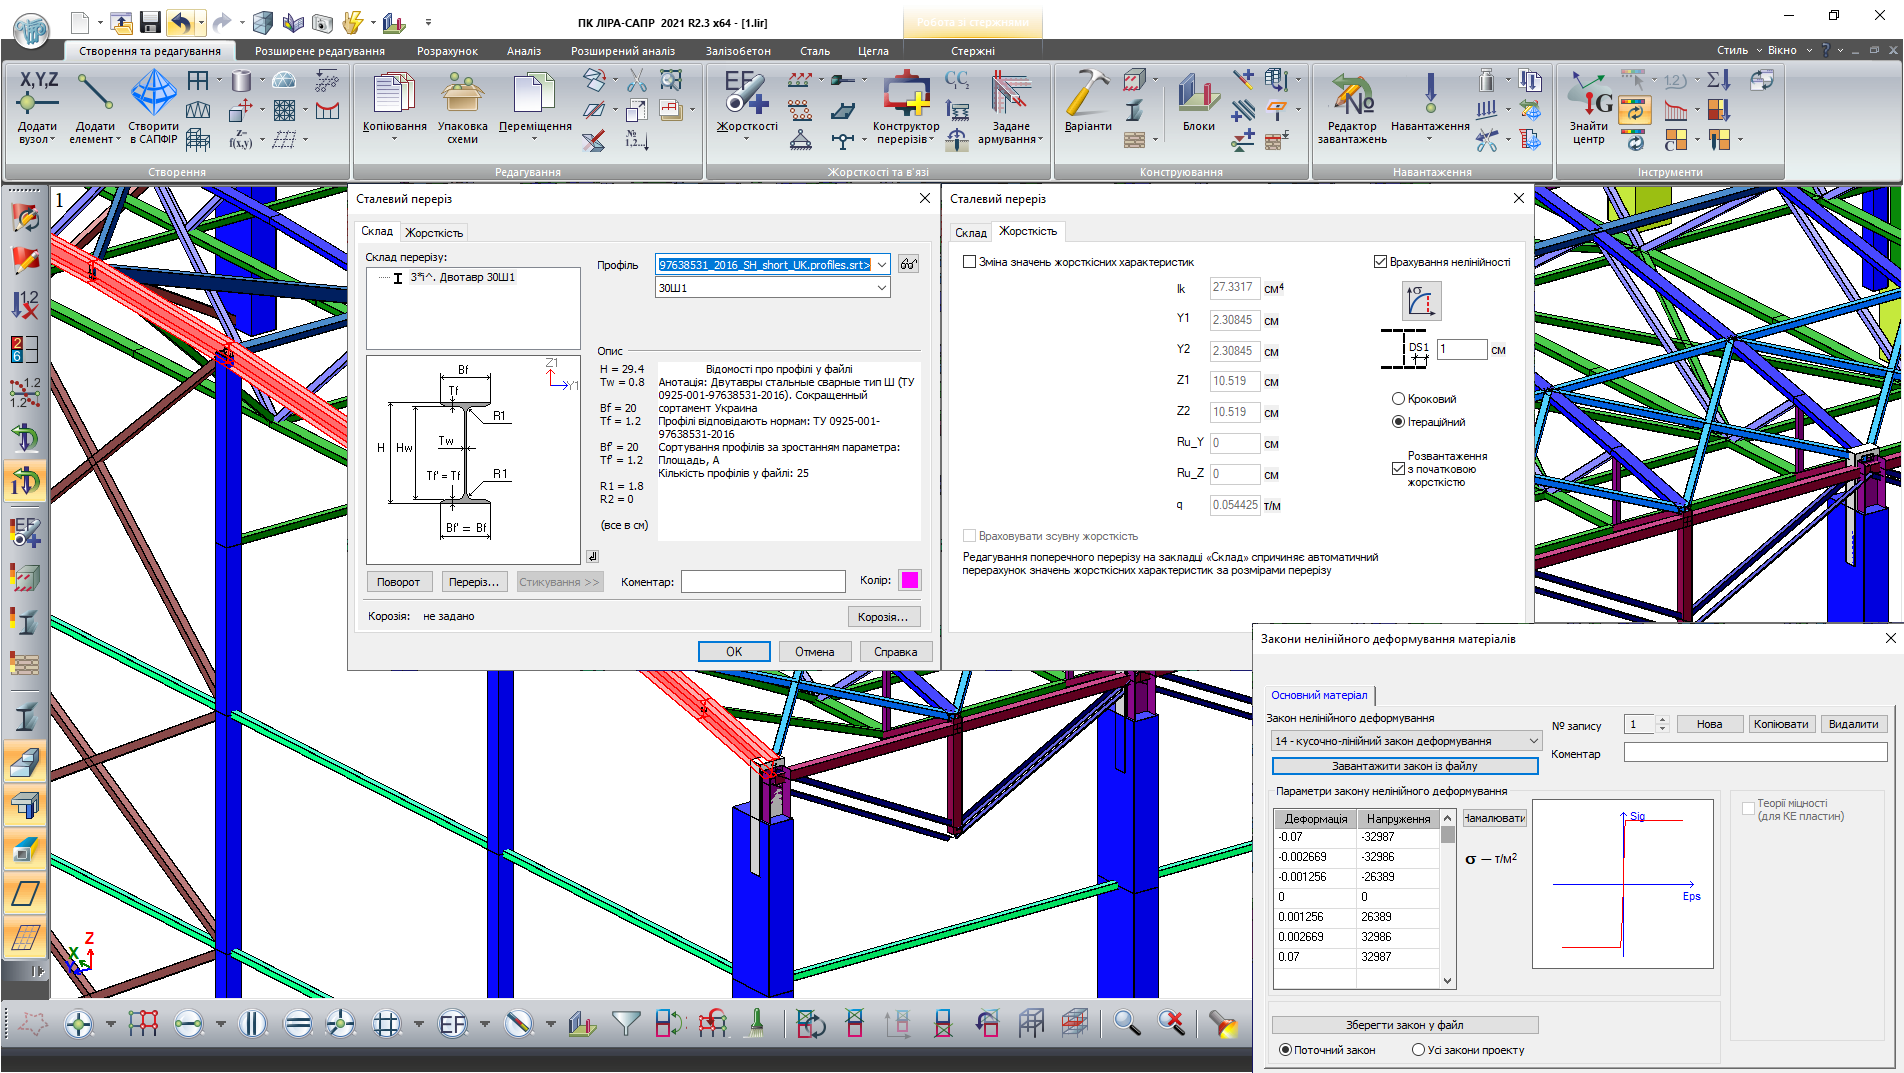Expand the кусочно-лінійний закон деформування dropdown
This screenshot has width=1904, height=1073.
[1533, 741]
